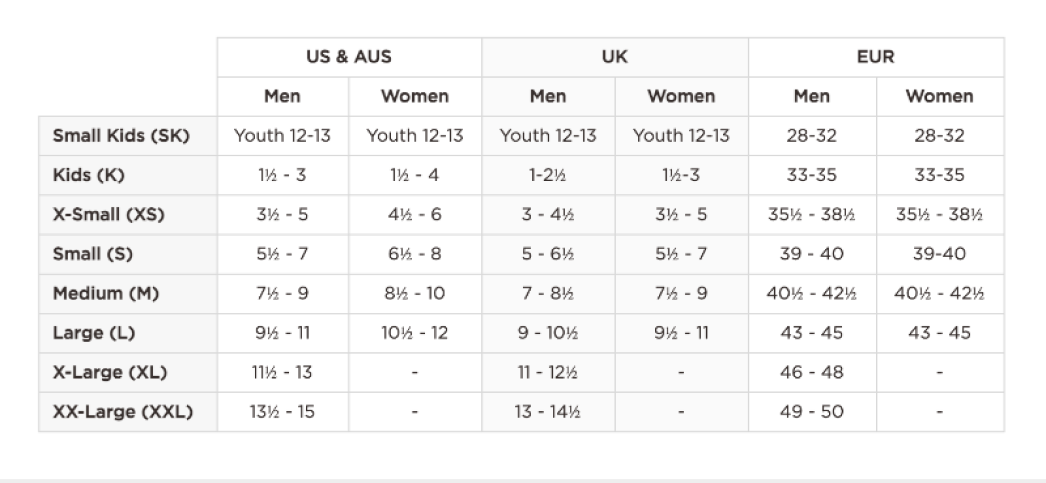Click the Kids (K) row label
1046x483 pixels.
(x=87, y=175)
